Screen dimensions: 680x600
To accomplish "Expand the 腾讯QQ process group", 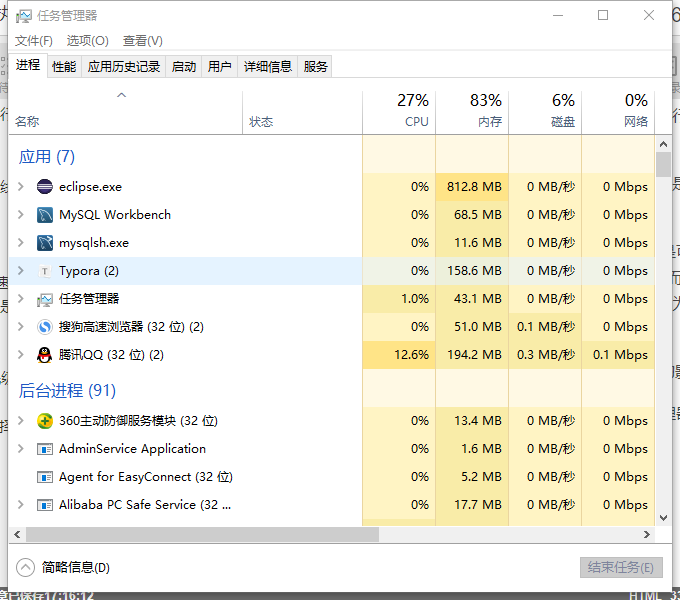I will 20,355.
